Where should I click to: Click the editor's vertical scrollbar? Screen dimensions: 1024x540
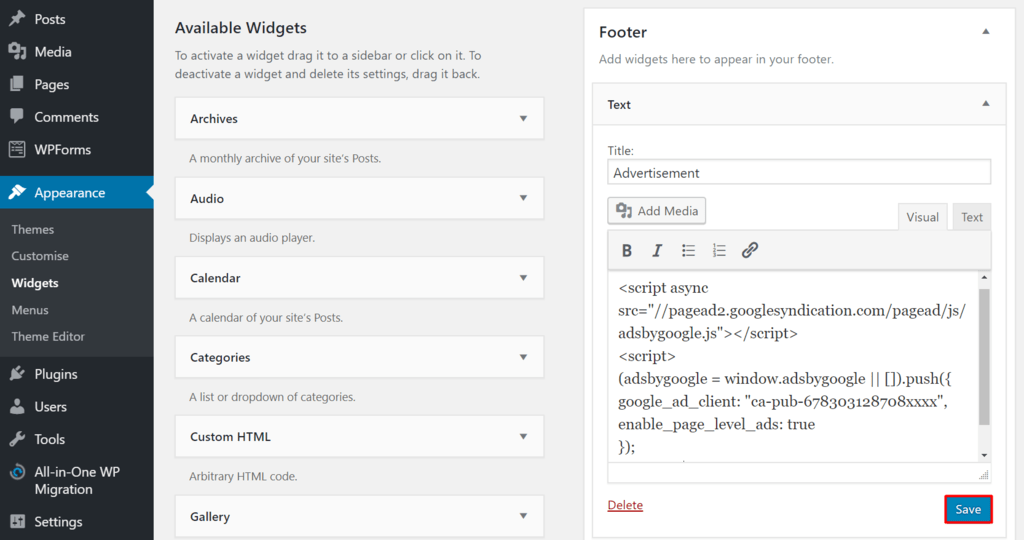(984, 360)
